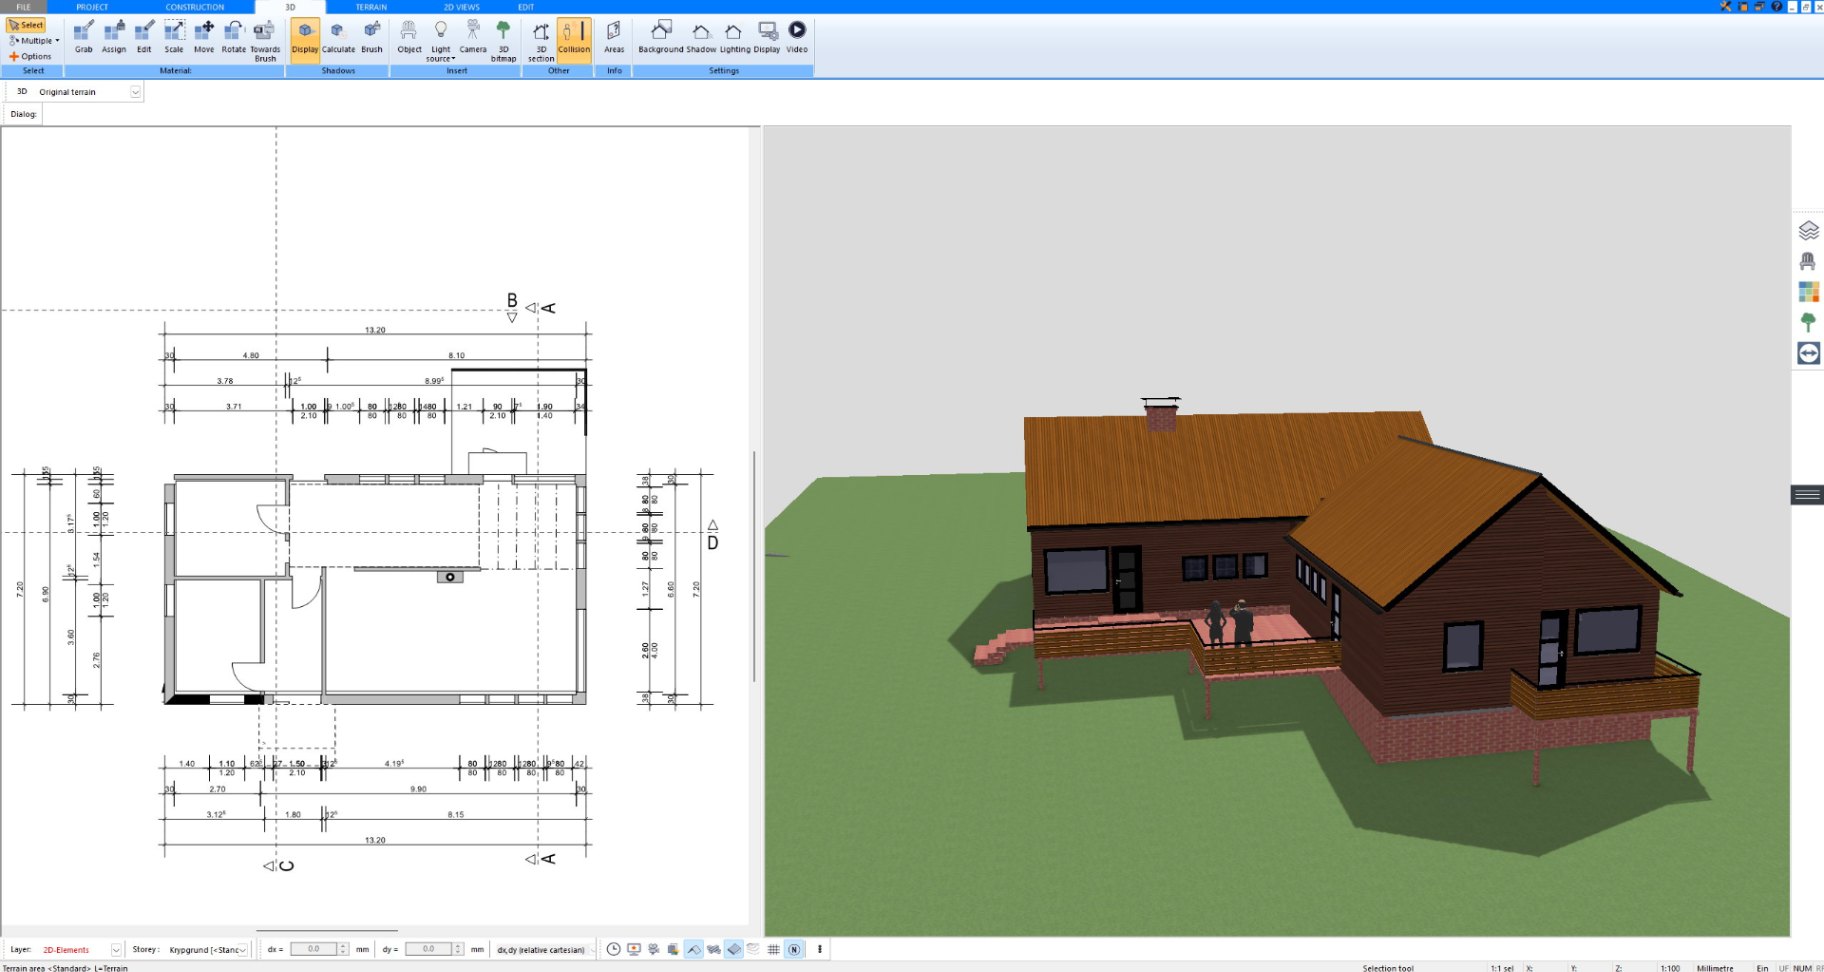The width and height of the screenshot is (1824, 972).
Task: Click the Calculate shadows icon
Action: point(338,38)
